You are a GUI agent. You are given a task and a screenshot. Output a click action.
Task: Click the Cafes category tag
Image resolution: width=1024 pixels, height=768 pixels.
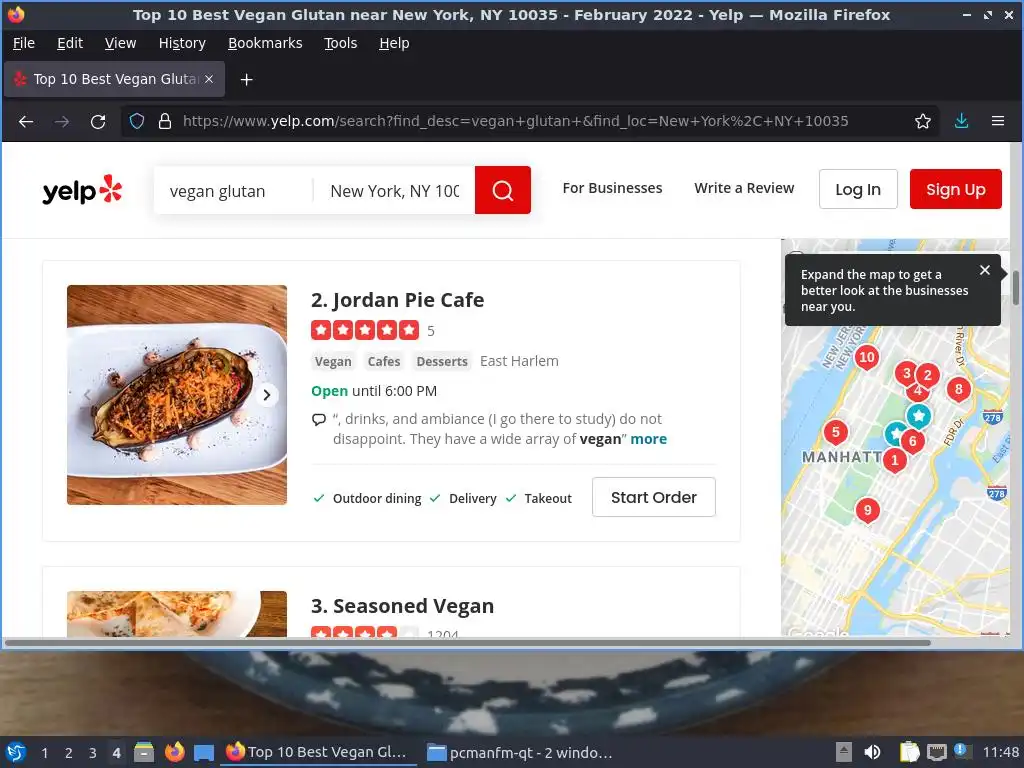tap(384, 361)
